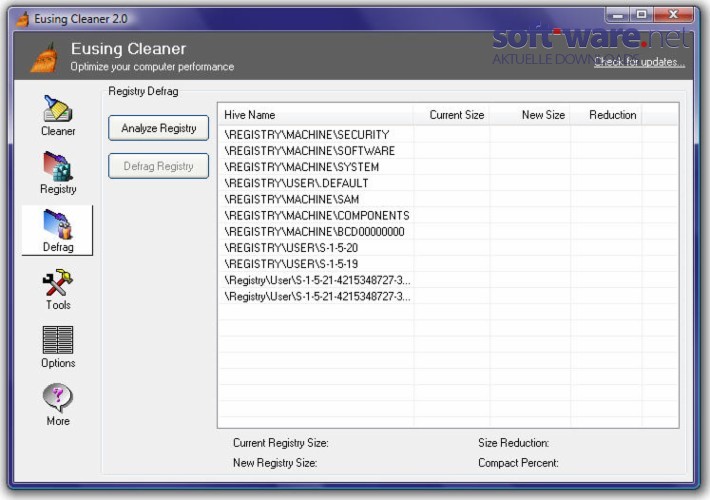Click the Eusing Cleaner broom logo
This screenshot has height=500, width=710.
coord(45,58)
